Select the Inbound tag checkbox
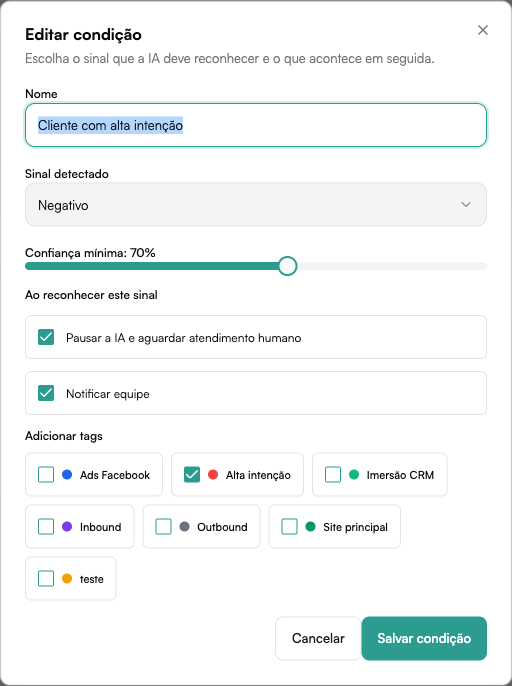The height and width of the screenshot is (686, 512). pyautogui.click(x=46, y=527)
